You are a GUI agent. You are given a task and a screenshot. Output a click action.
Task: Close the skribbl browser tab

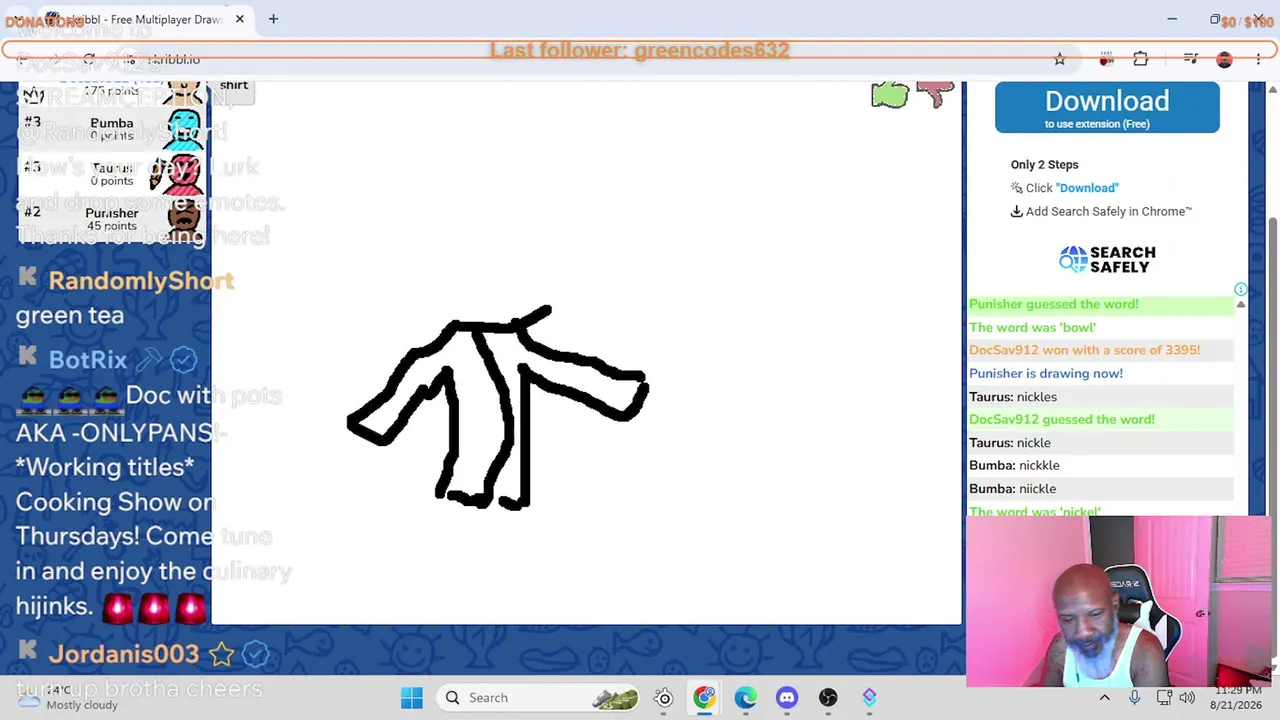point(240,19)
